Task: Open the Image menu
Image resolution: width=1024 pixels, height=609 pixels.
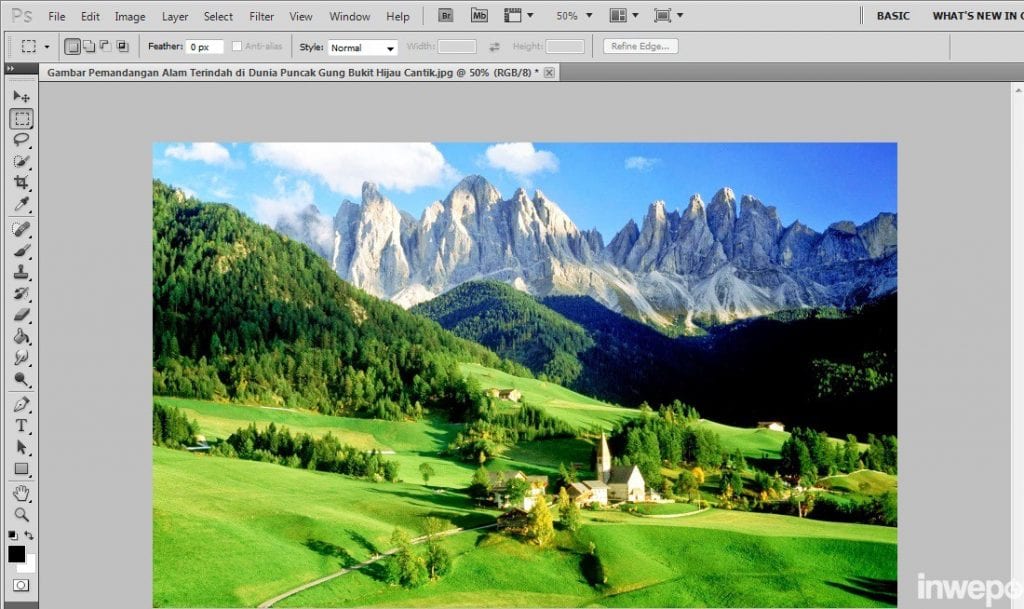Action: (x=130, y=16)
